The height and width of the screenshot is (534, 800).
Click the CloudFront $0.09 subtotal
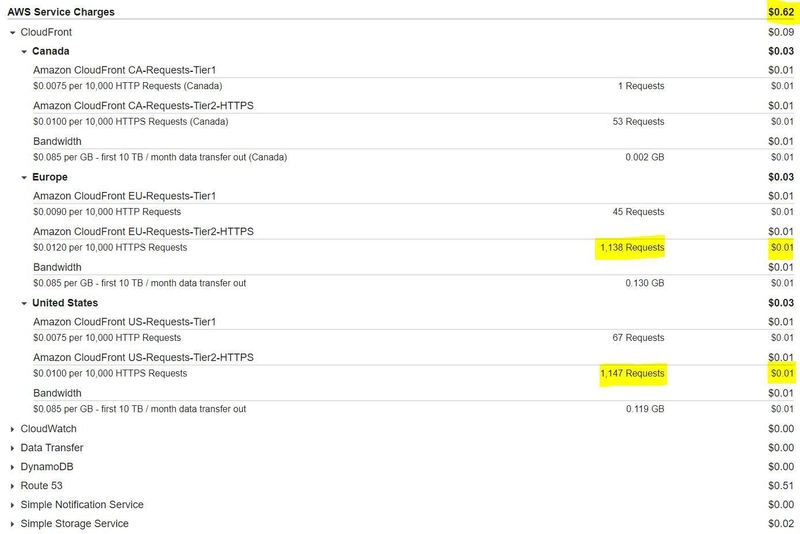pos(781,32)
